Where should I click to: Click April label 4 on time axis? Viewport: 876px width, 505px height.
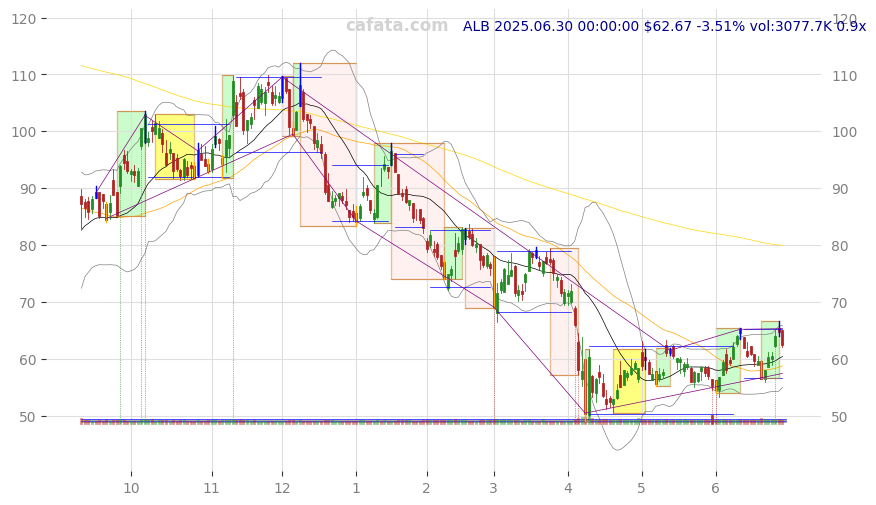click(568, 488)
